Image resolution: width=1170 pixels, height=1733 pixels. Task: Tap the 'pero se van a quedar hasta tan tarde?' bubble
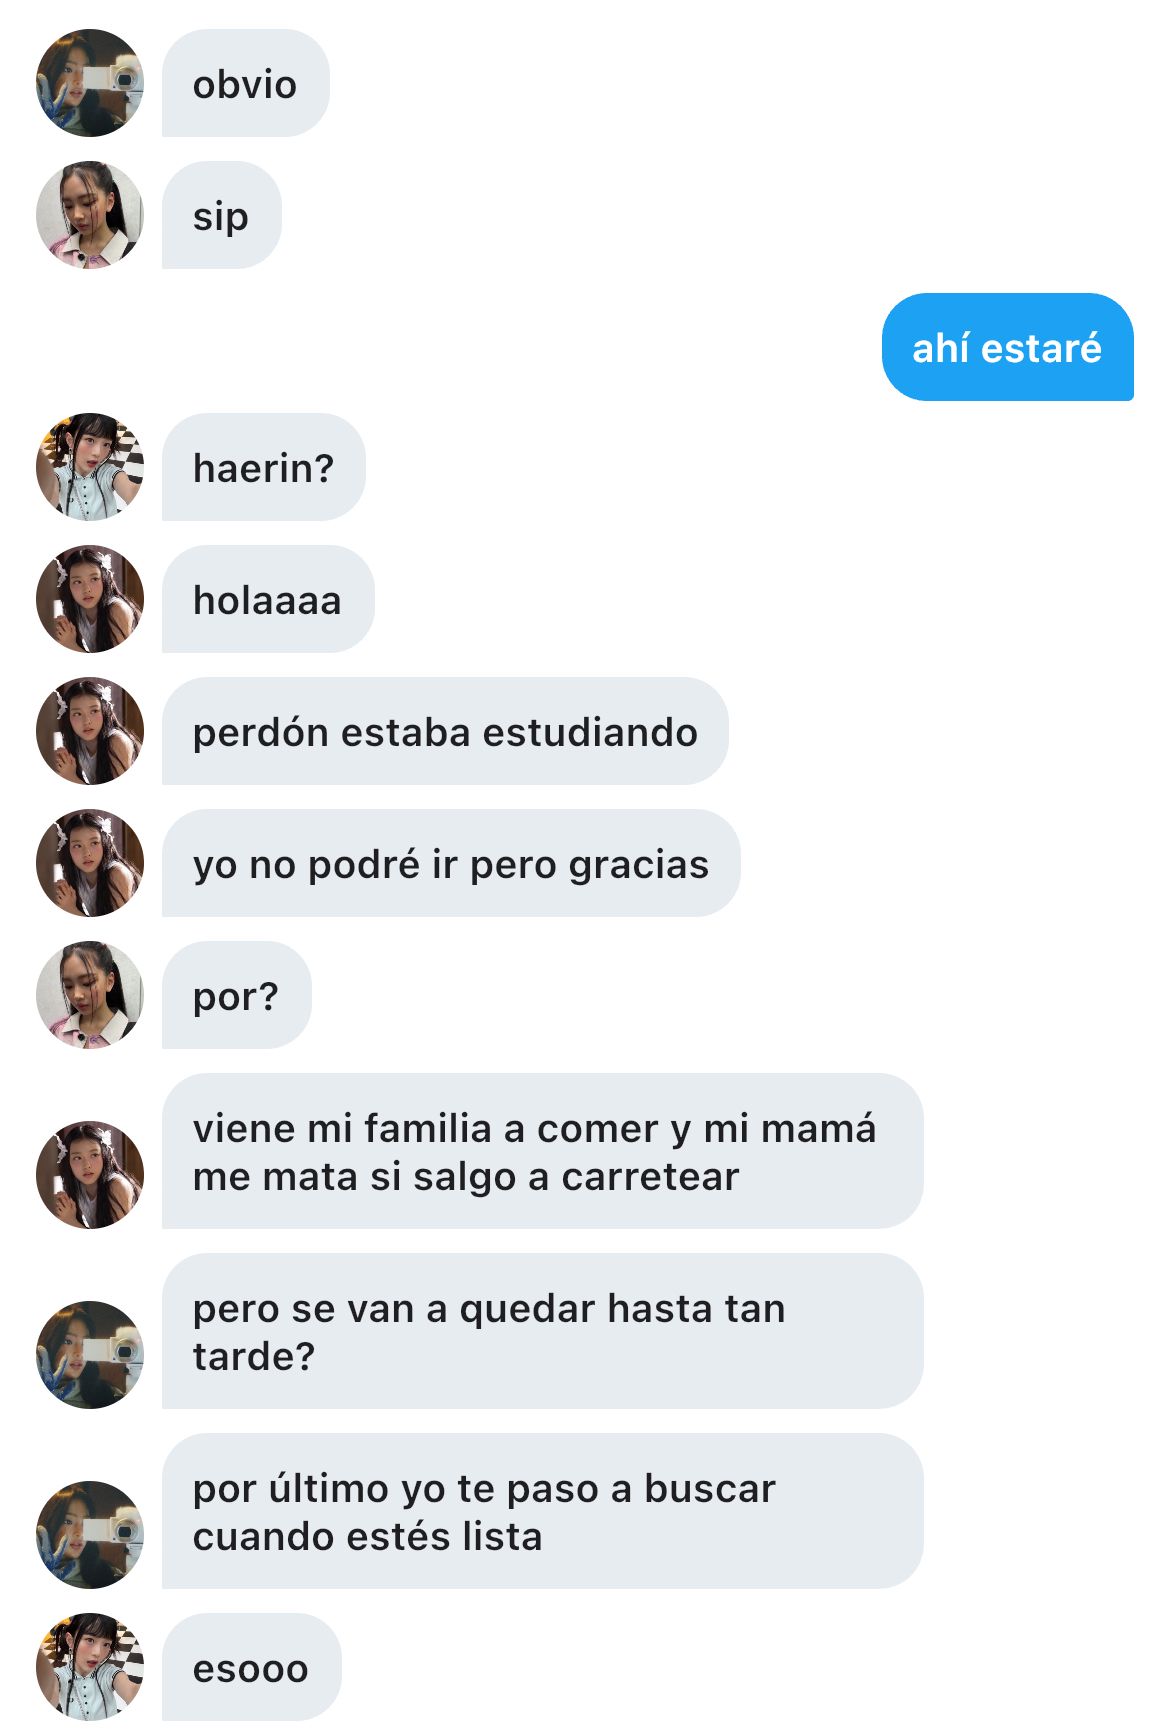click(x=543, y=1331)
